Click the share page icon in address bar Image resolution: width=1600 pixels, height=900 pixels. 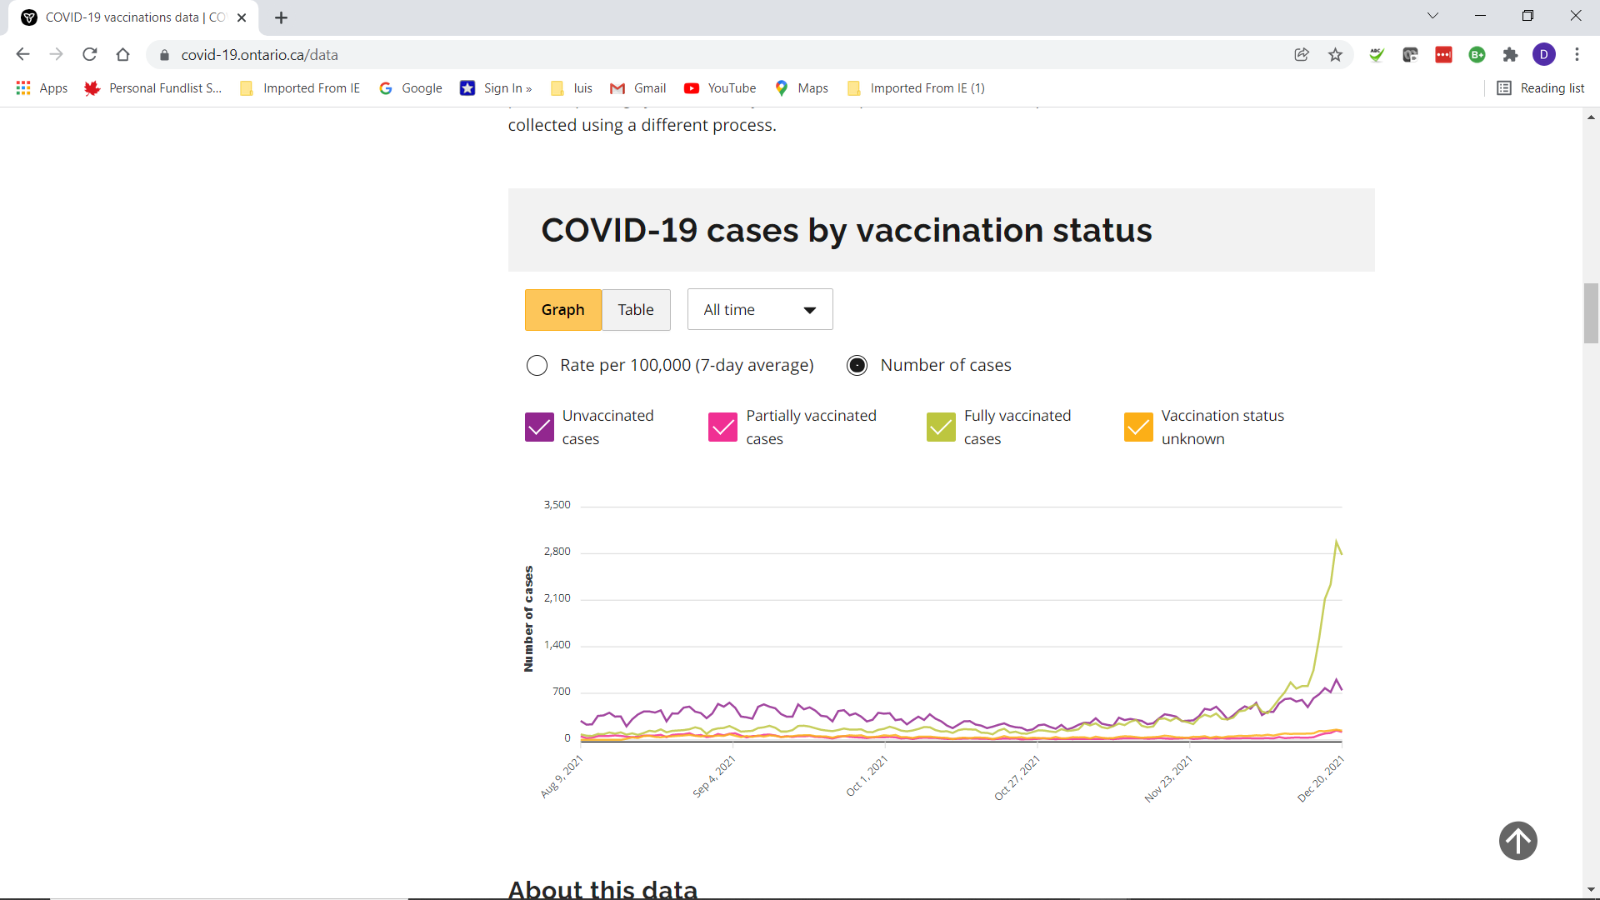click(1301, 55)
